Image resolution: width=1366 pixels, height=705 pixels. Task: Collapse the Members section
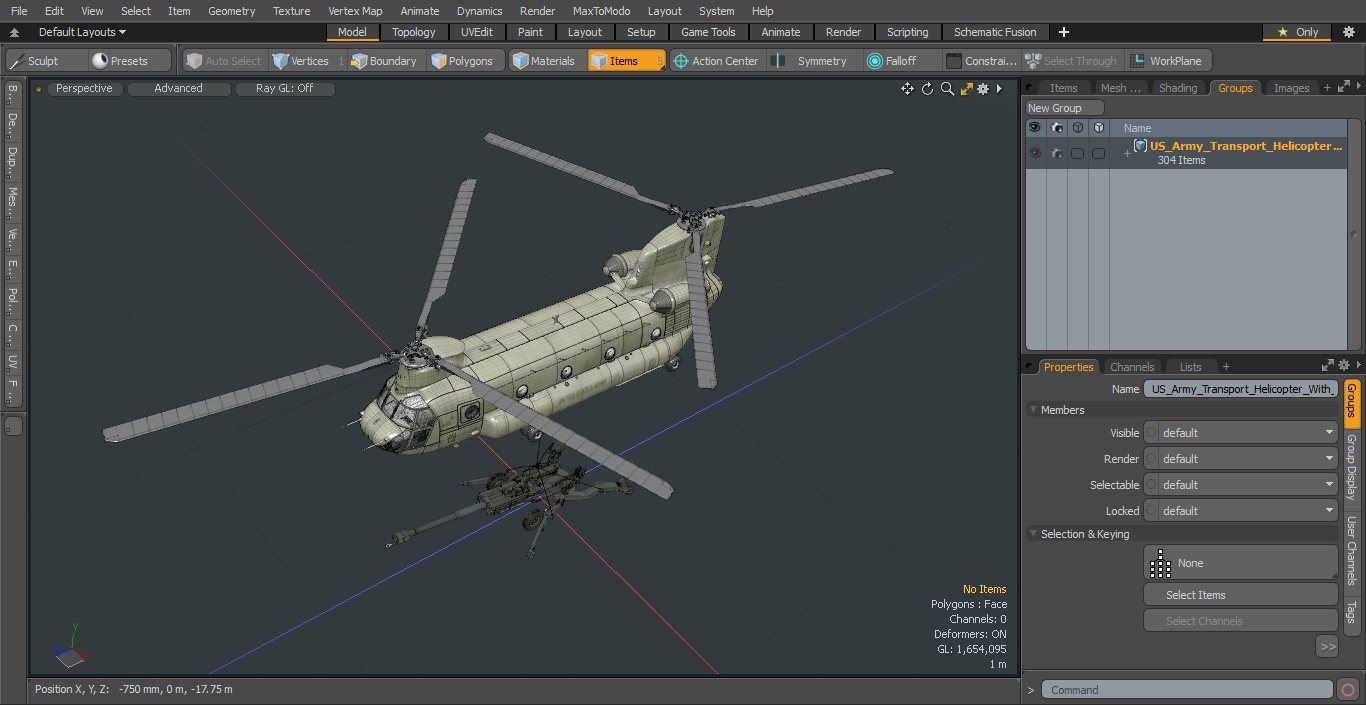pos(1033,410)
